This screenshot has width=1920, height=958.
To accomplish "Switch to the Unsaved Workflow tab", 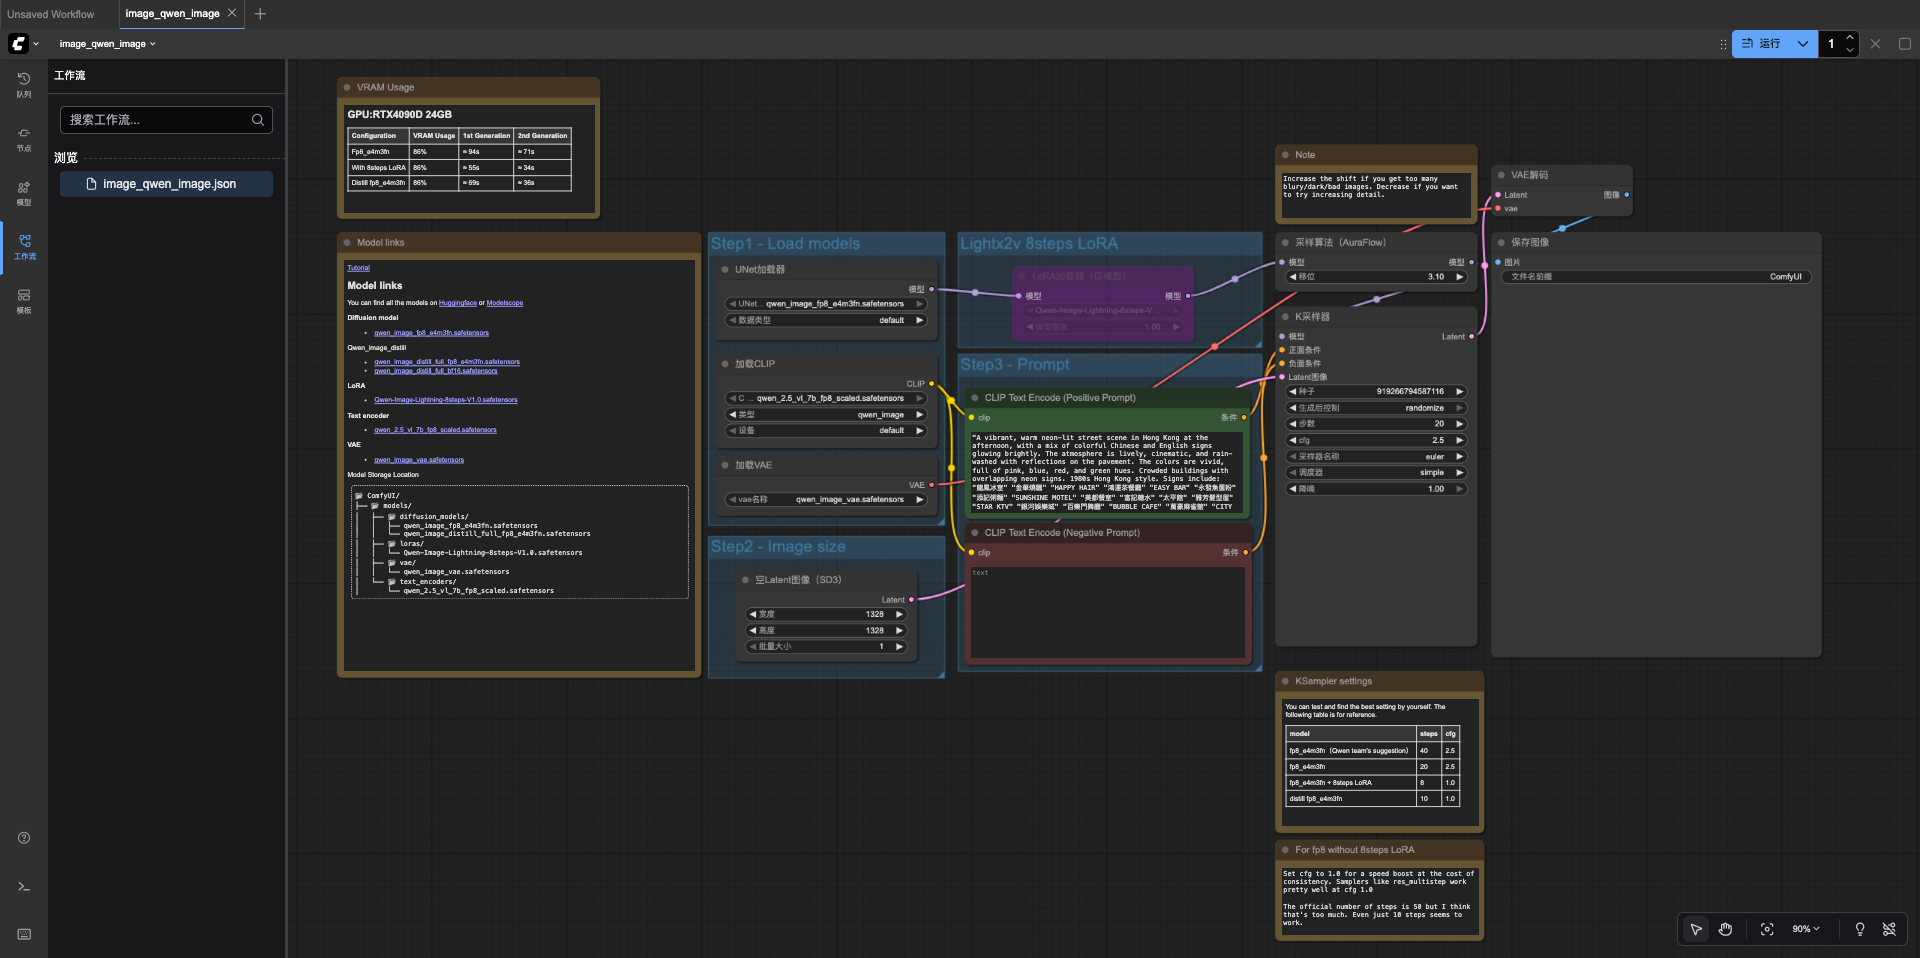I will 51,14.
